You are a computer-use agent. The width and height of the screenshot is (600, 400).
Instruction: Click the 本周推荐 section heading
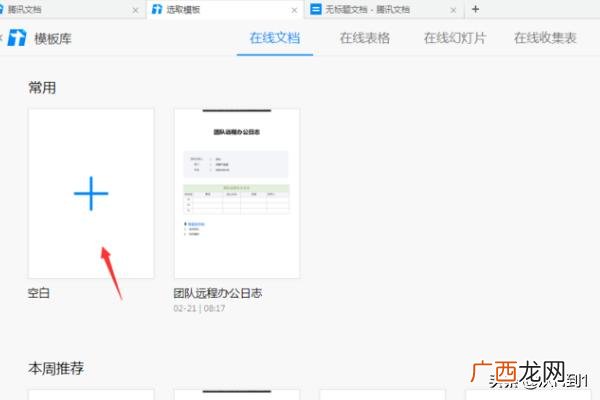(x=56, y=369)
